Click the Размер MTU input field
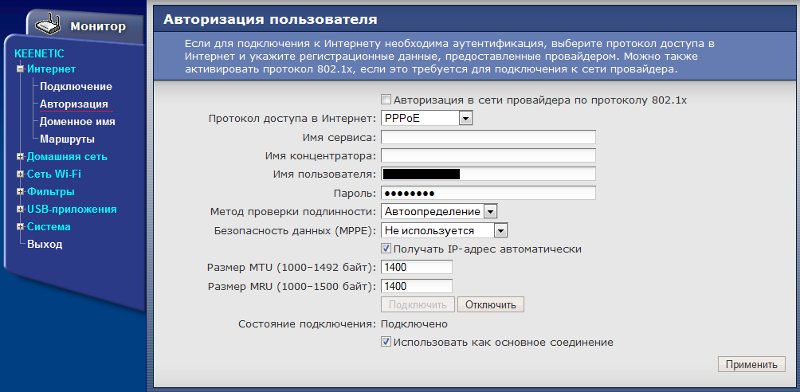Image resolution: width=800 pixels, height=392 pixels. pyautogui.click(x=417, y=267)
